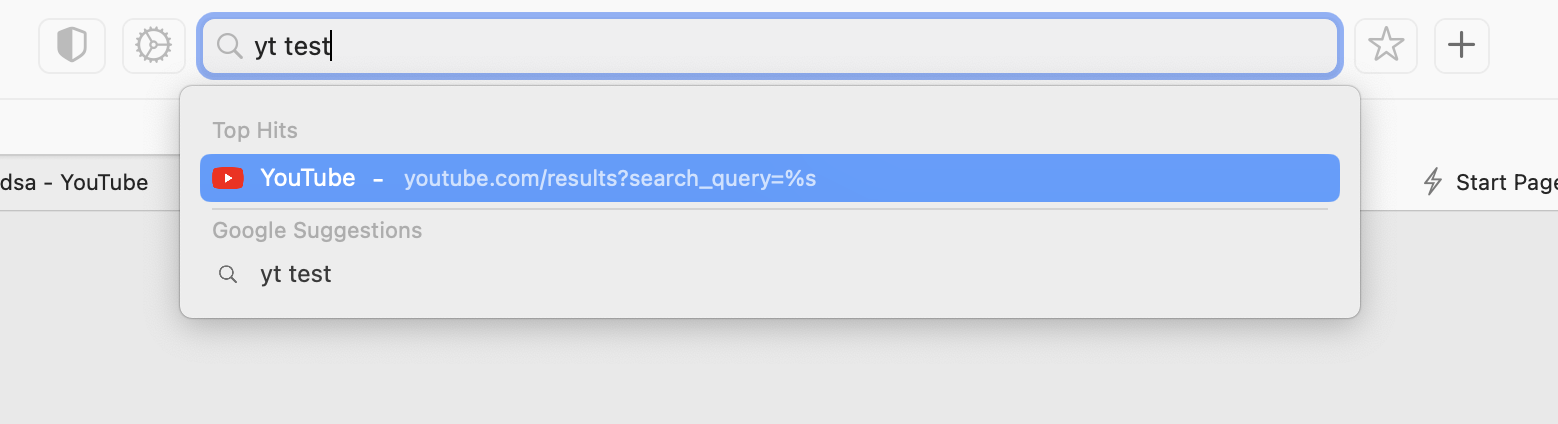Click the youtube.com/results search URL text
Viewport: 1558px width, 424px height.
pyautogui.click(x=610, y=179)
